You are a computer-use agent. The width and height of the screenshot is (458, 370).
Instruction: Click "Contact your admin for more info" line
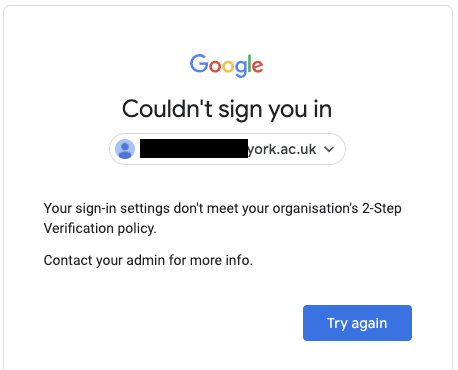148,260
